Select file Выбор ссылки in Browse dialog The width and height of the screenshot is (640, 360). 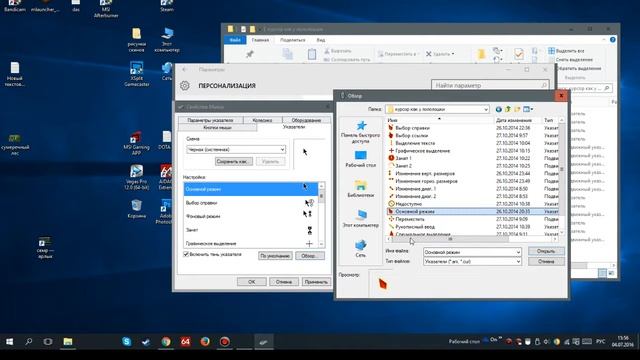click(x=411, y=136)
